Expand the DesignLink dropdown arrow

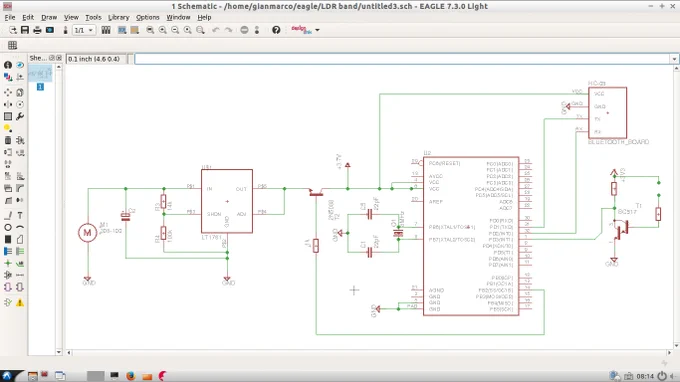point(317,30)
